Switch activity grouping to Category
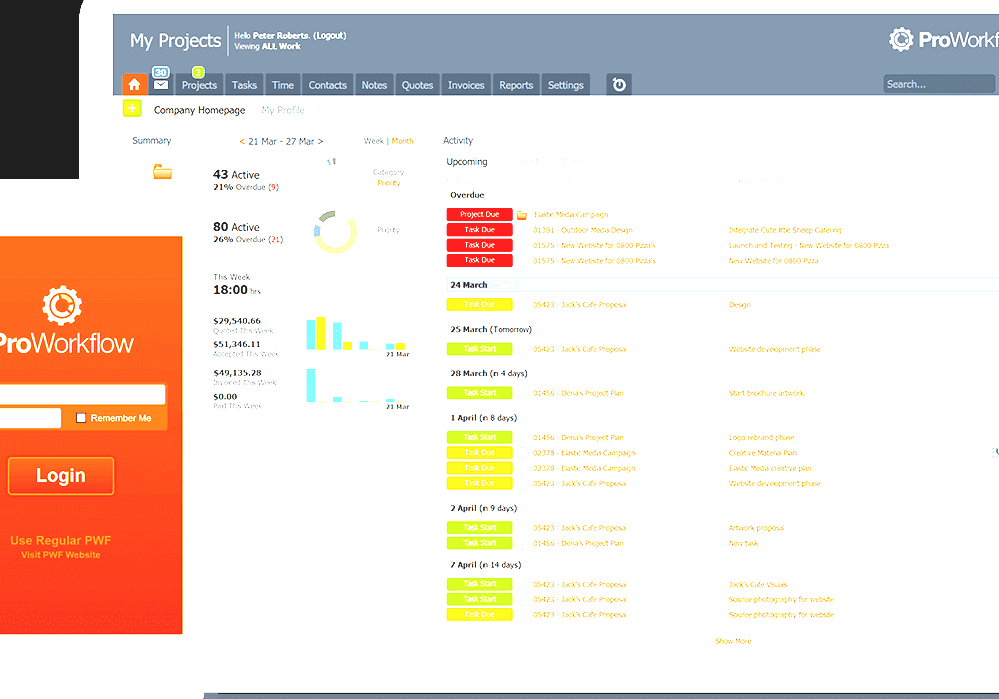This screenshot has width=999, height=699. tap(389, 171)
